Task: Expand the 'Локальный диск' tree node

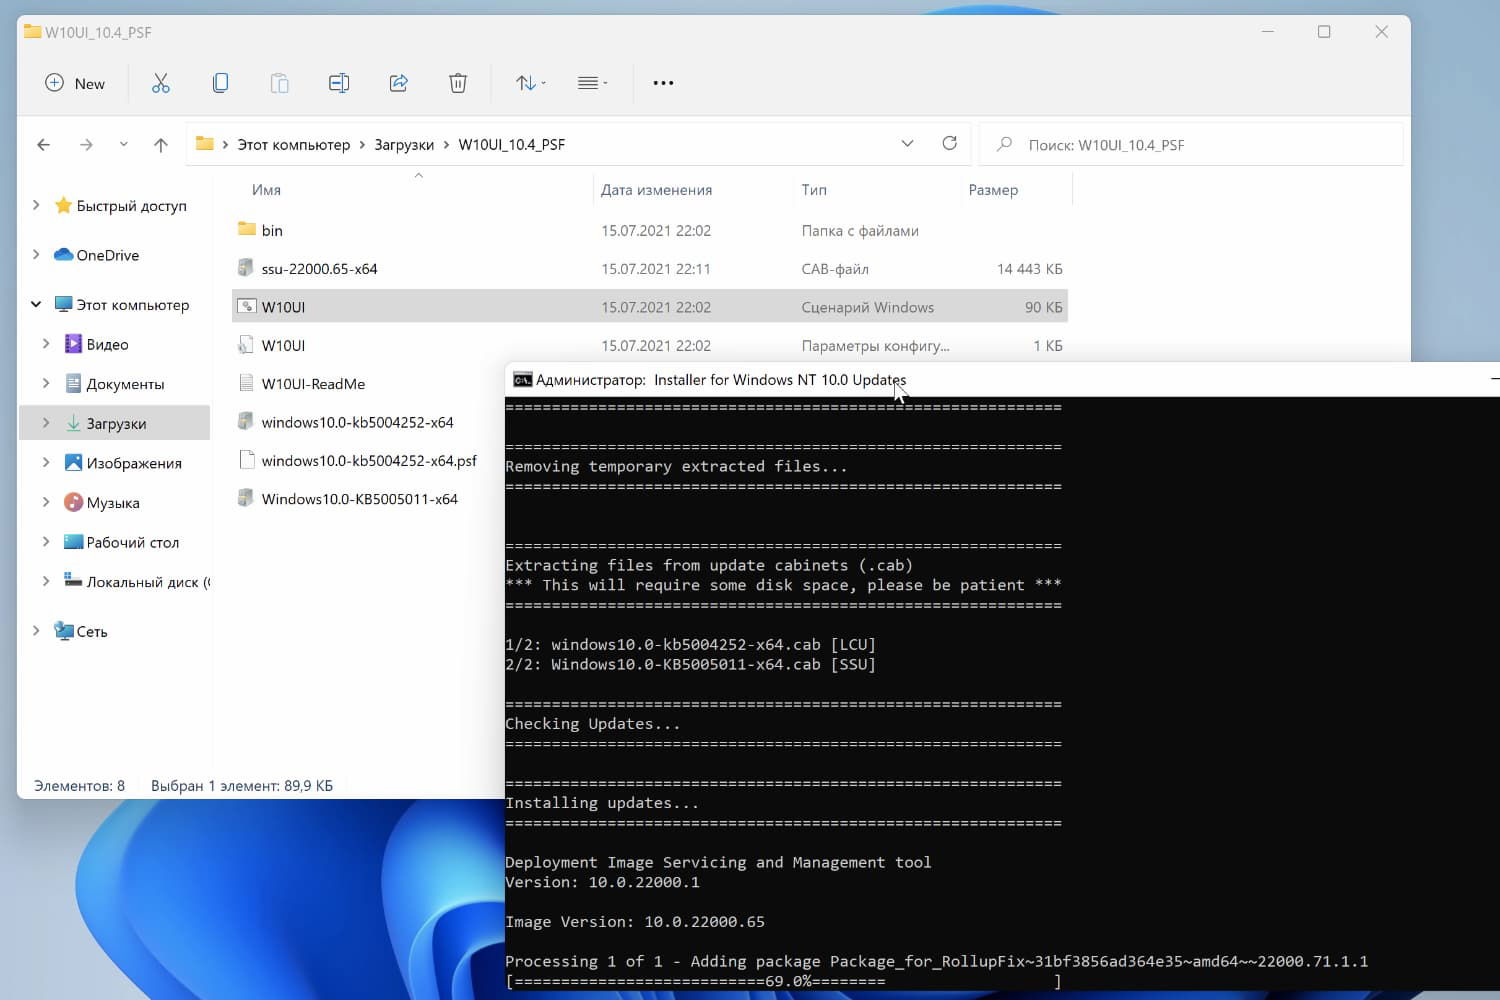Action: coord(46,581)
